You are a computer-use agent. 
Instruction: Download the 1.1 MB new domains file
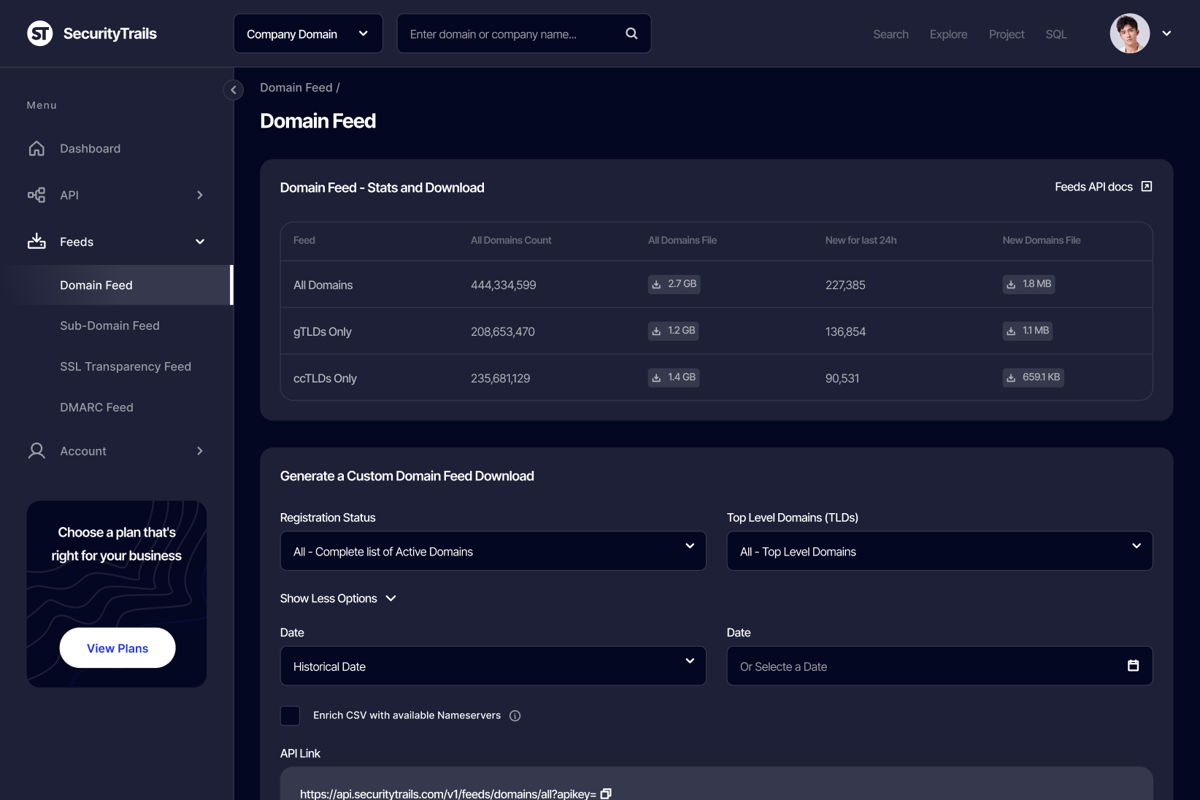[x=1027, y=330]
